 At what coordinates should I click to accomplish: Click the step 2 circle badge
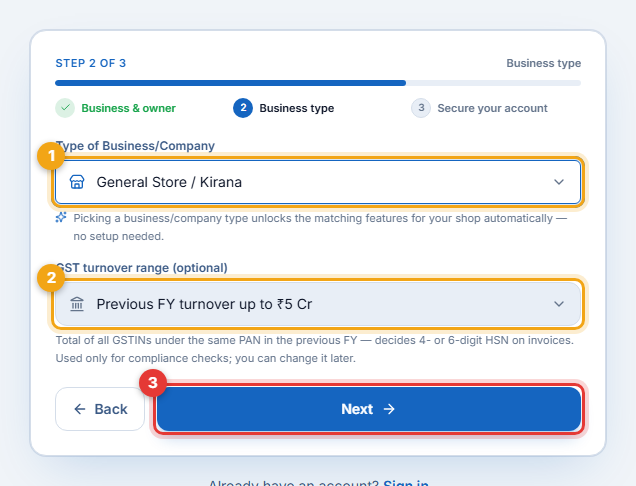243,108
